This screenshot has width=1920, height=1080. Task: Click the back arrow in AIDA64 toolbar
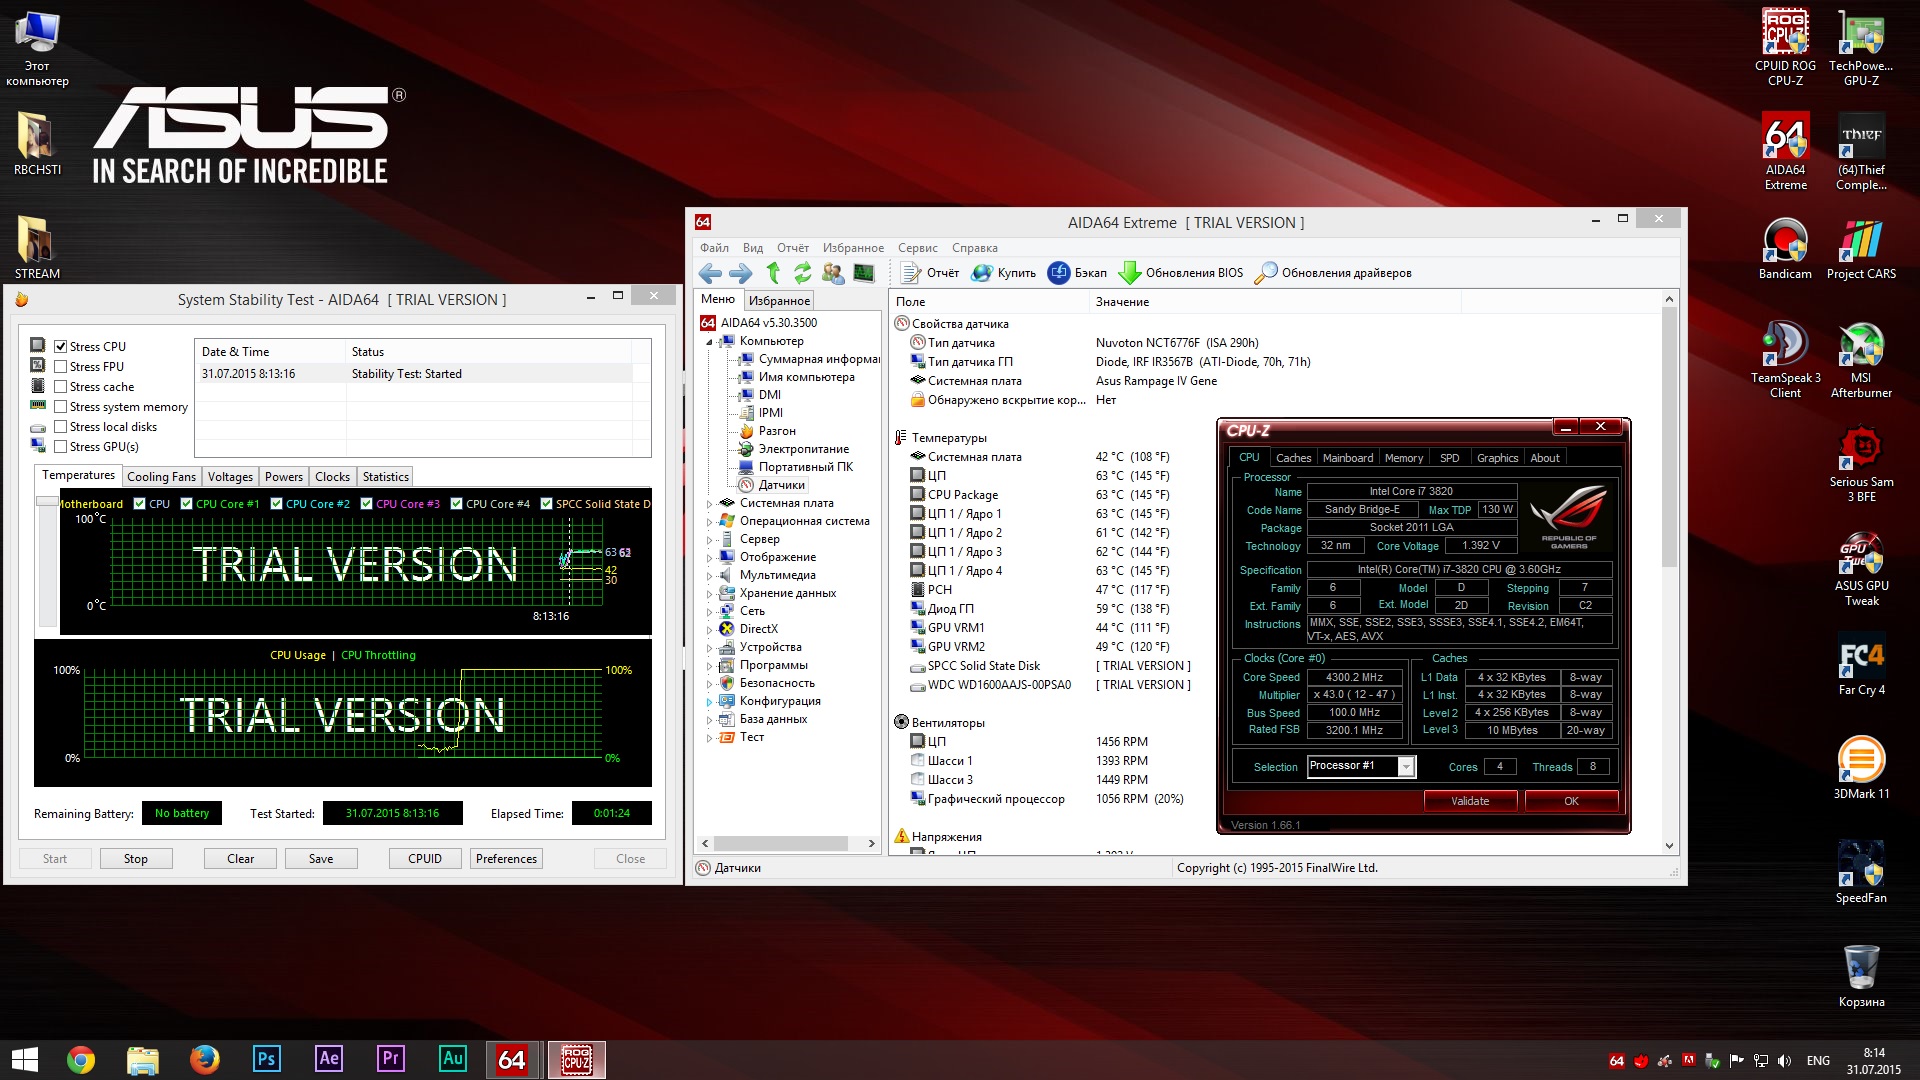710,273
